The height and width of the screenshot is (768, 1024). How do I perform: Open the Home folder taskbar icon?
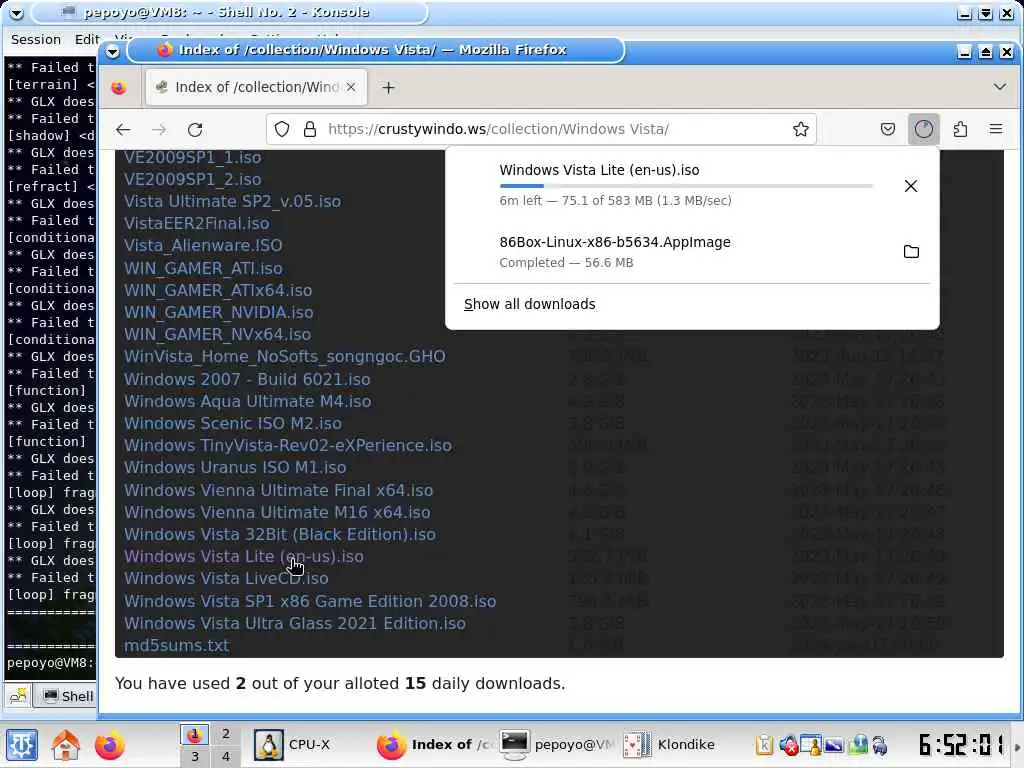point(65,745)
